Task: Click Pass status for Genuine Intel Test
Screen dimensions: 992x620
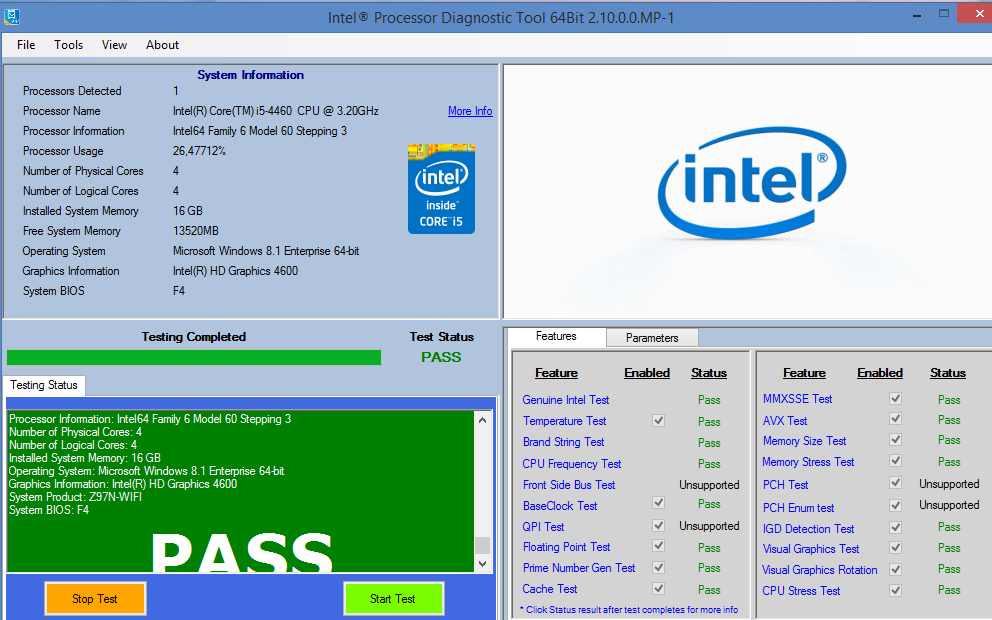Action: point(709,400)
